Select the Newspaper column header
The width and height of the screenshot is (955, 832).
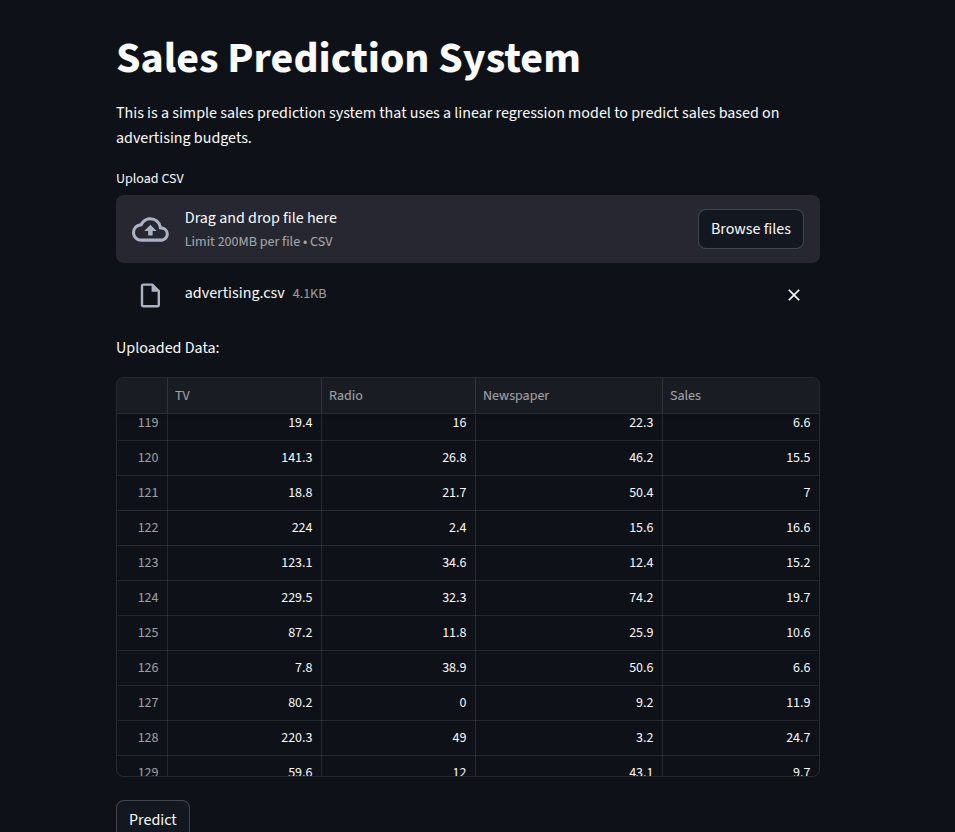click(515, 395)
